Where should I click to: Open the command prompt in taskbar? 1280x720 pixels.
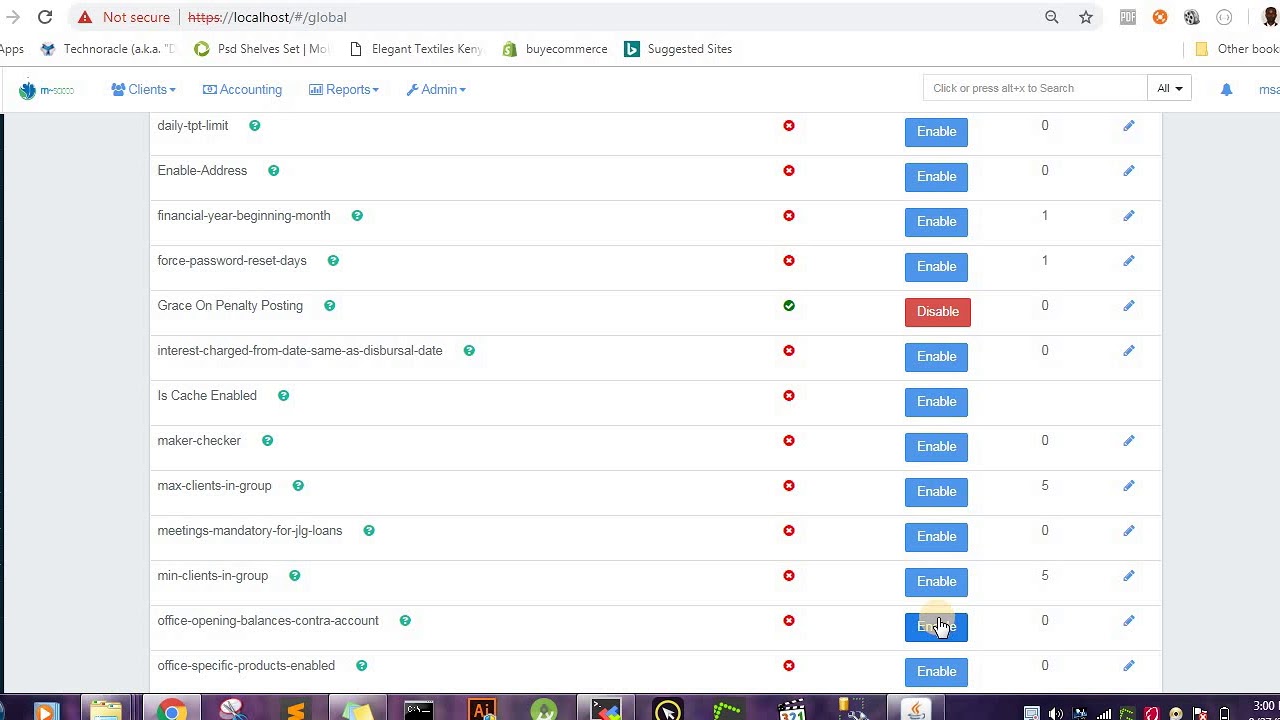419,712
